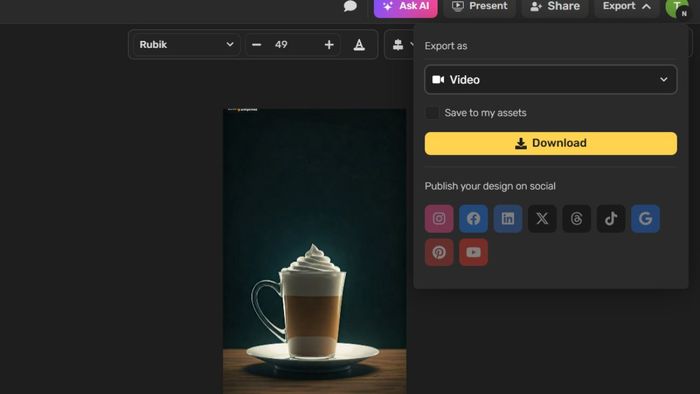
Task: Enable Save to my assets checkbox
Action: (432, 113)
